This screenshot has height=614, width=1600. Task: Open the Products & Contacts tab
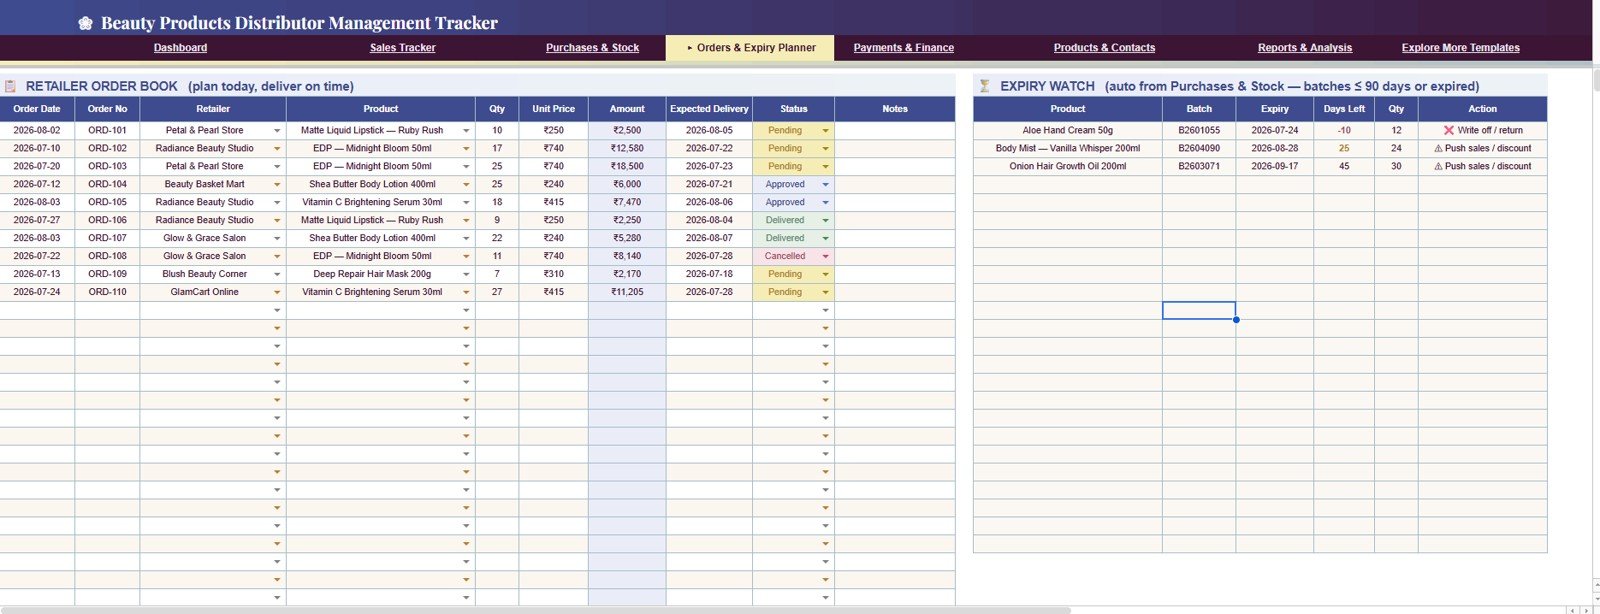point(1104,48)
